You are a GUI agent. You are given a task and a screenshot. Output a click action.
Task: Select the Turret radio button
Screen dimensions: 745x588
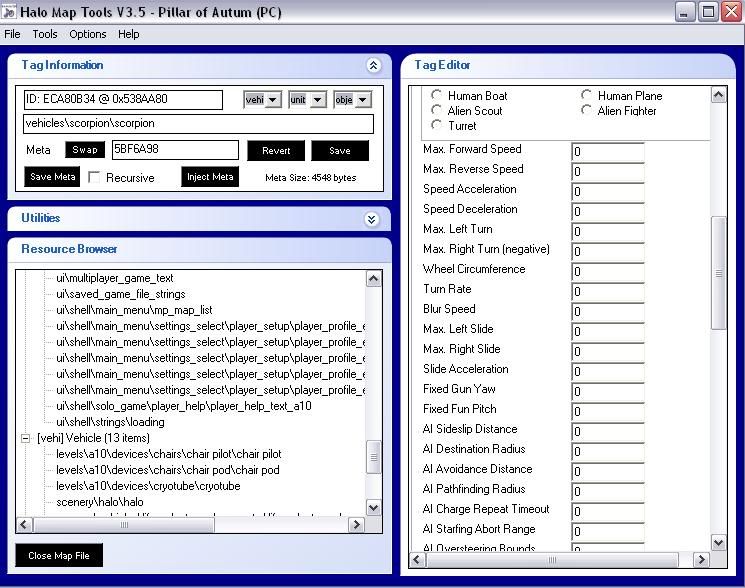pyautogui.click(x=436, y=125)
